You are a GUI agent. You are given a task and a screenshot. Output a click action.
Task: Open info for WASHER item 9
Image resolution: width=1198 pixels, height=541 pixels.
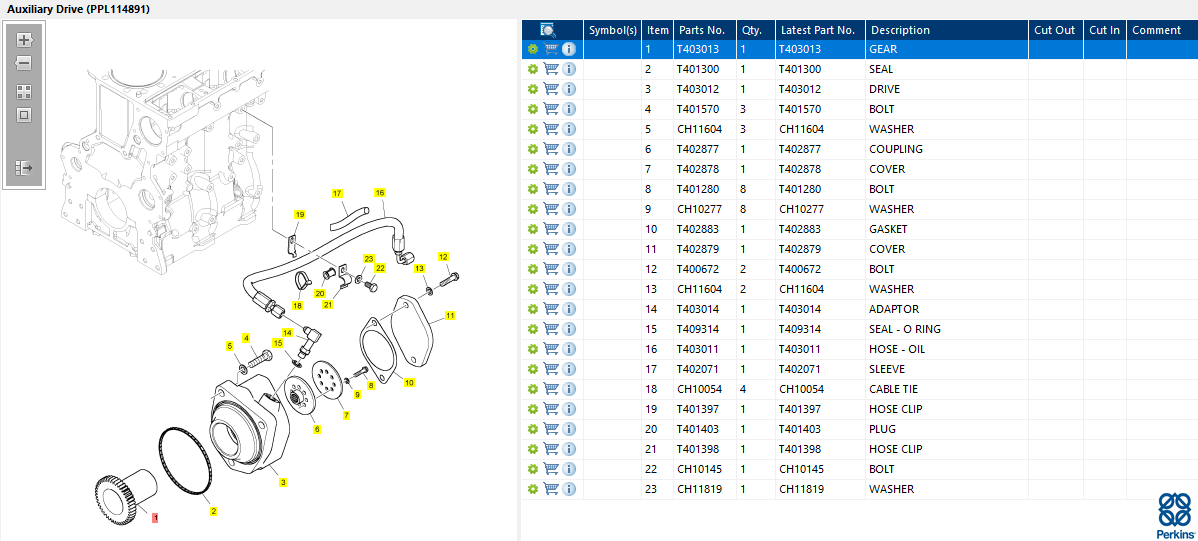pyautogui.click(x=569, y=209)
